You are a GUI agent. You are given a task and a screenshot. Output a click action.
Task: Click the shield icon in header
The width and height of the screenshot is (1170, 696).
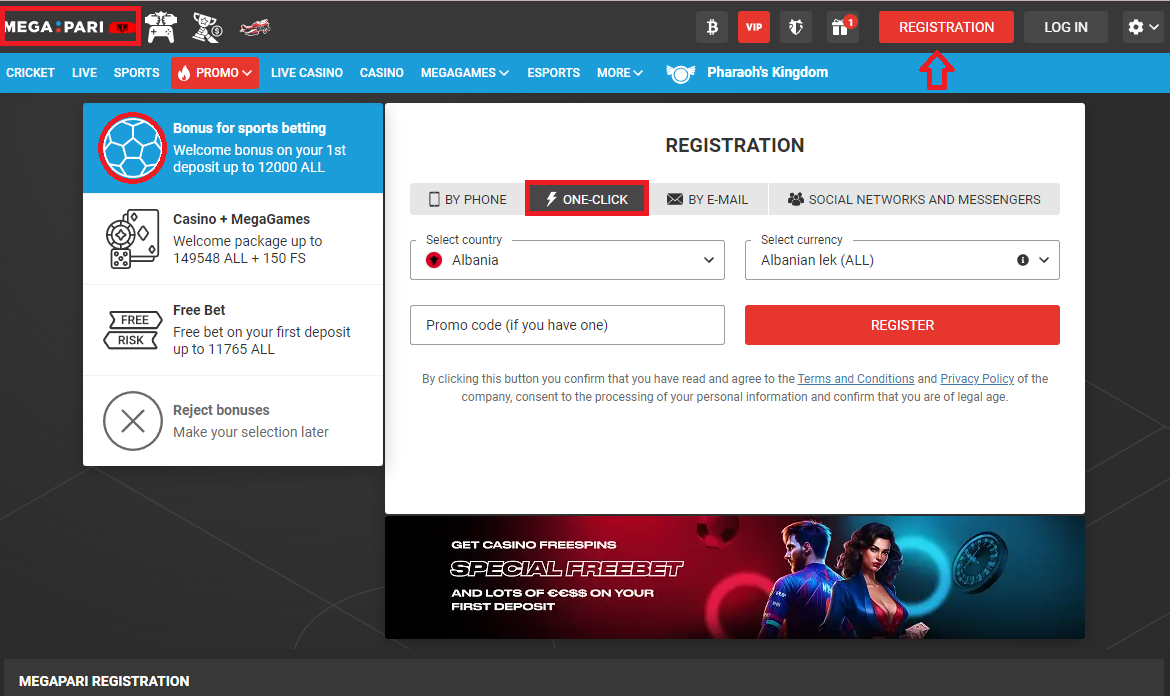[x=795, y=28]
